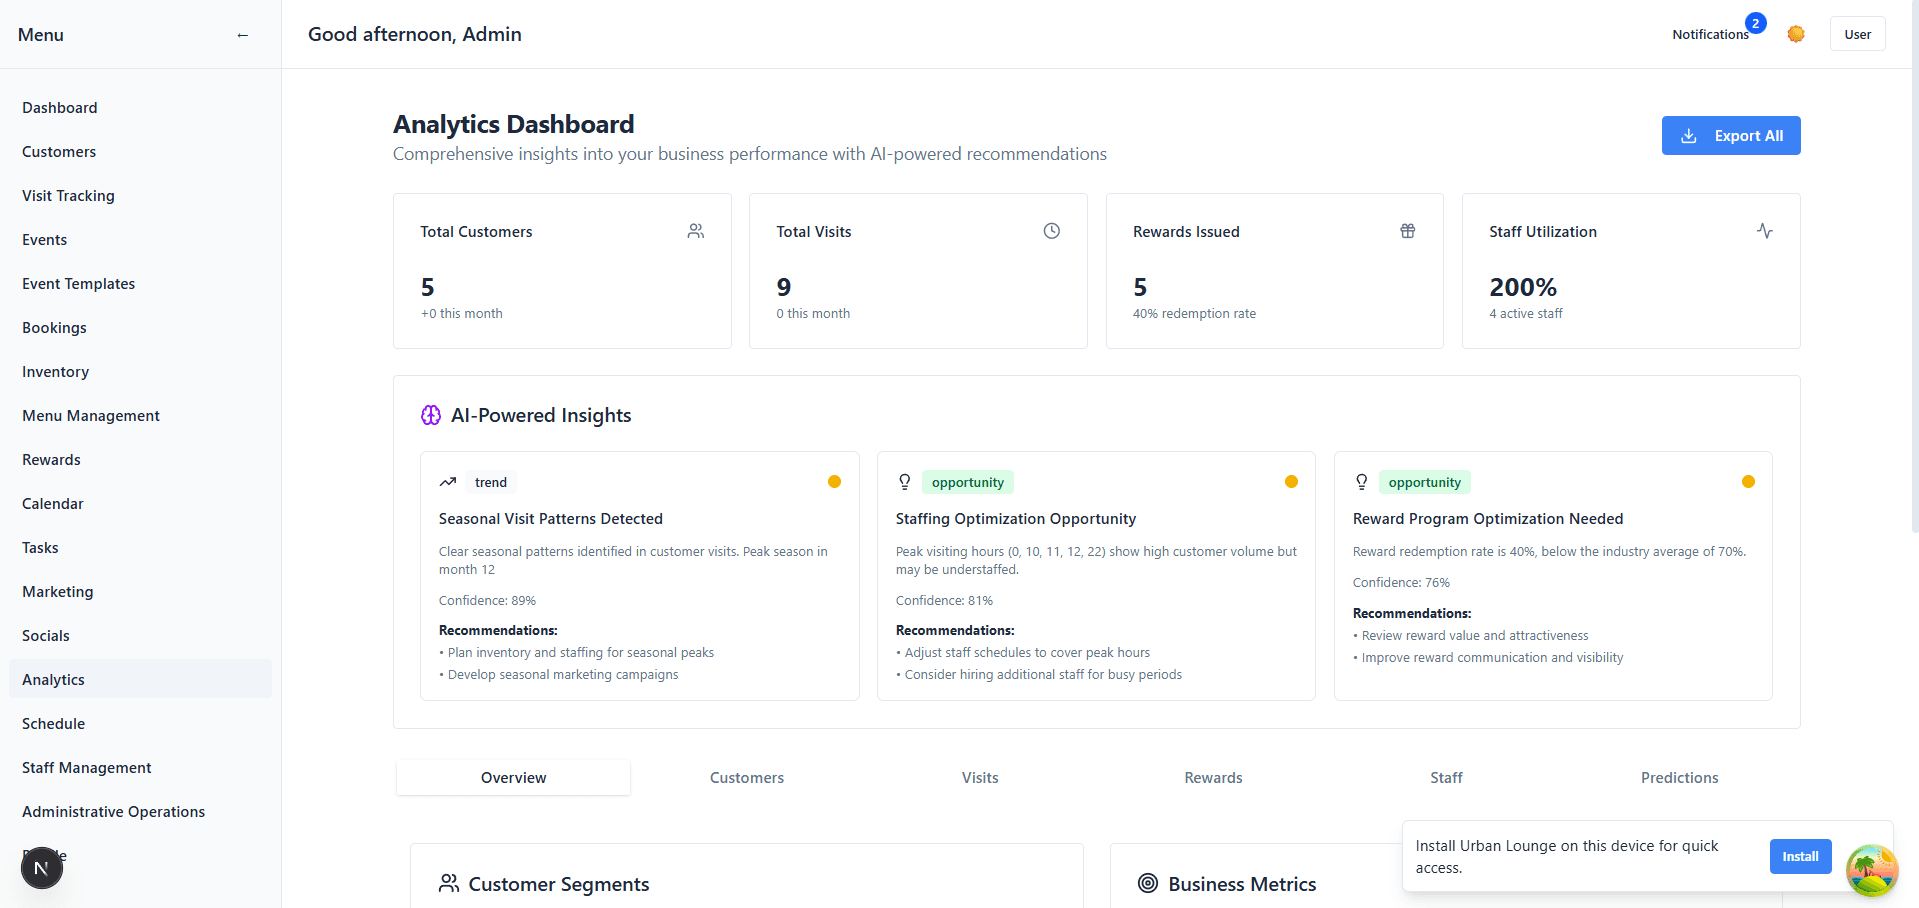1919x908 pixels.
Task: Switch to the Predictions tab
Action: tap(1679, 778)
